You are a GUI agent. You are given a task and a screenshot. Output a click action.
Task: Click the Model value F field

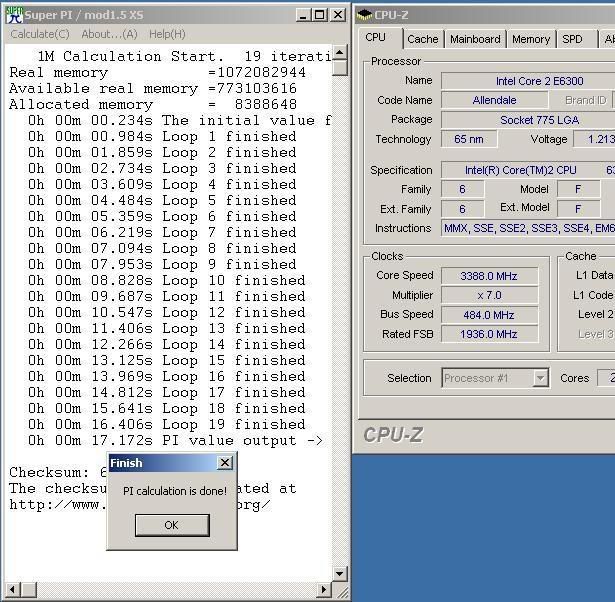click(x=578, y=189)
